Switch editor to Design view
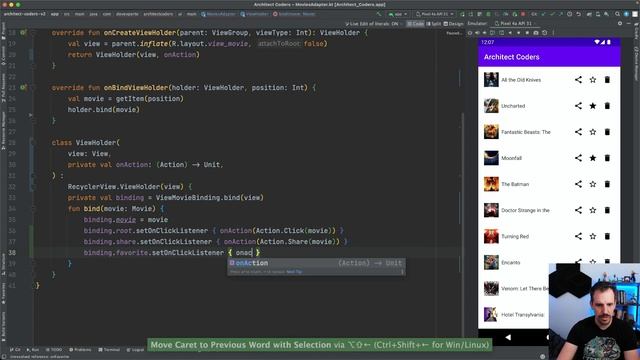This screenshot has width=640, height=360. pyautogui.click(x=454, y=24)
